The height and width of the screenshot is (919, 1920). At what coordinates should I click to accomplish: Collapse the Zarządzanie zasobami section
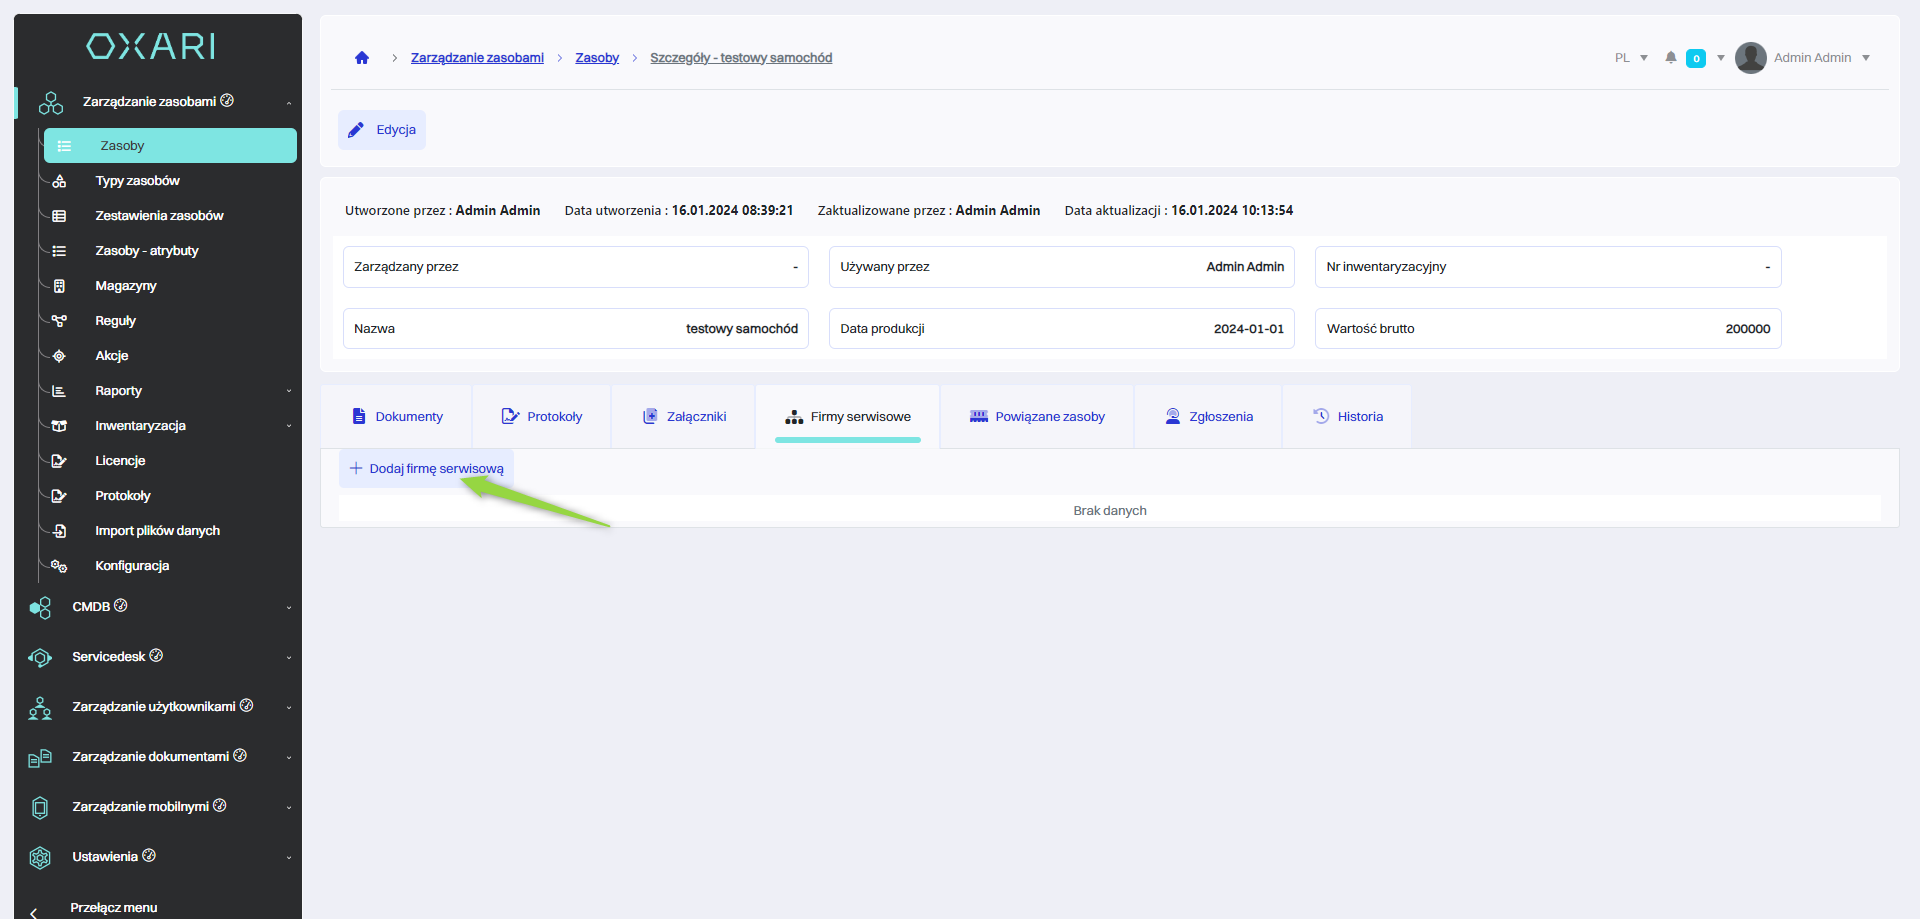tap(289, 102)
